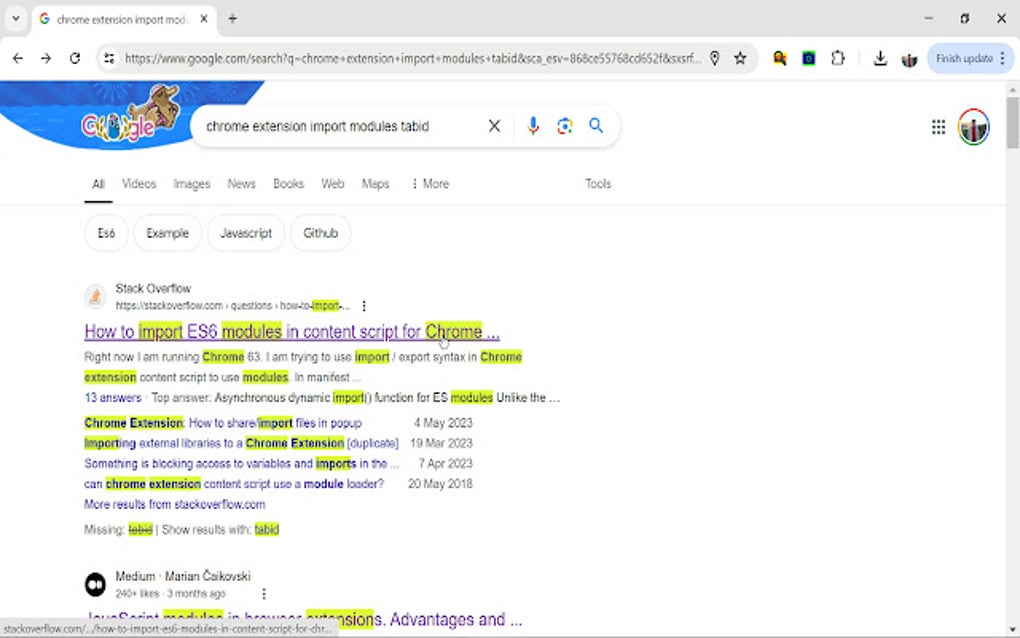Viewport: 1020px width, 638px height.
Task: Click the location pin in the address bar
Action: (x=714, y=58)
